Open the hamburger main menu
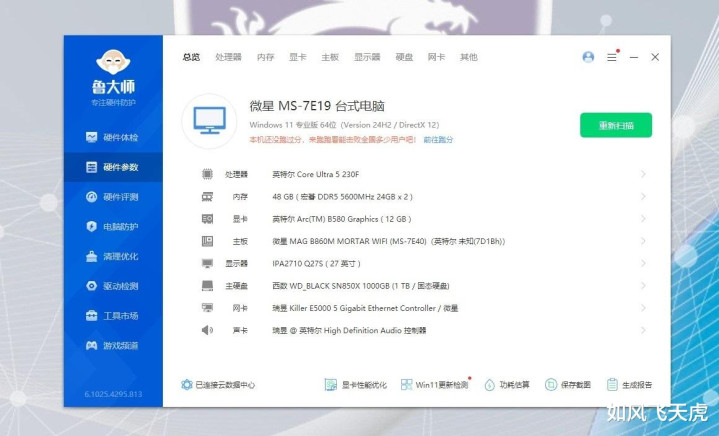Image resolution: width=719 pixels, height=436 pixels. [x=612, y=57]
